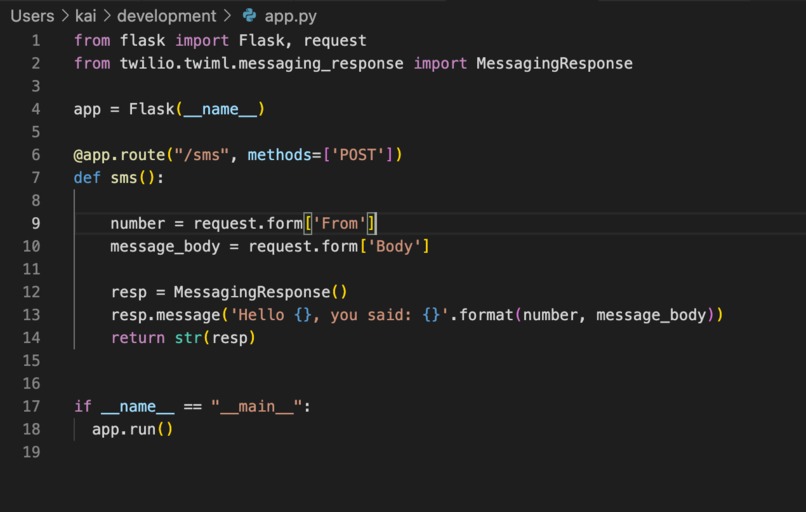806x512 pixels.
Task: Click the "/sms" route string
Action: click(202, 155)
